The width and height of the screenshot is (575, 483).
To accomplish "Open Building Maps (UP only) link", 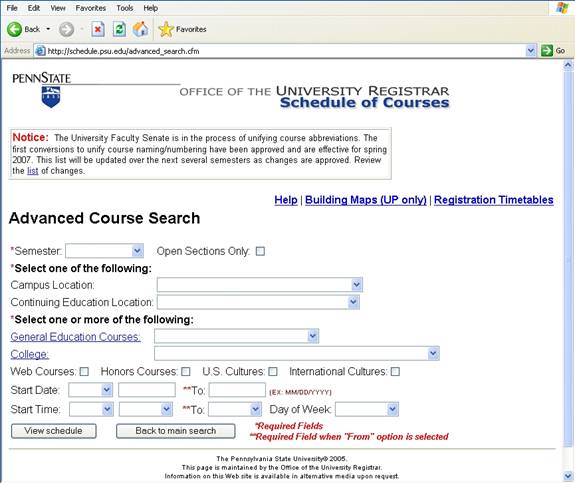I will click(366, 200).
